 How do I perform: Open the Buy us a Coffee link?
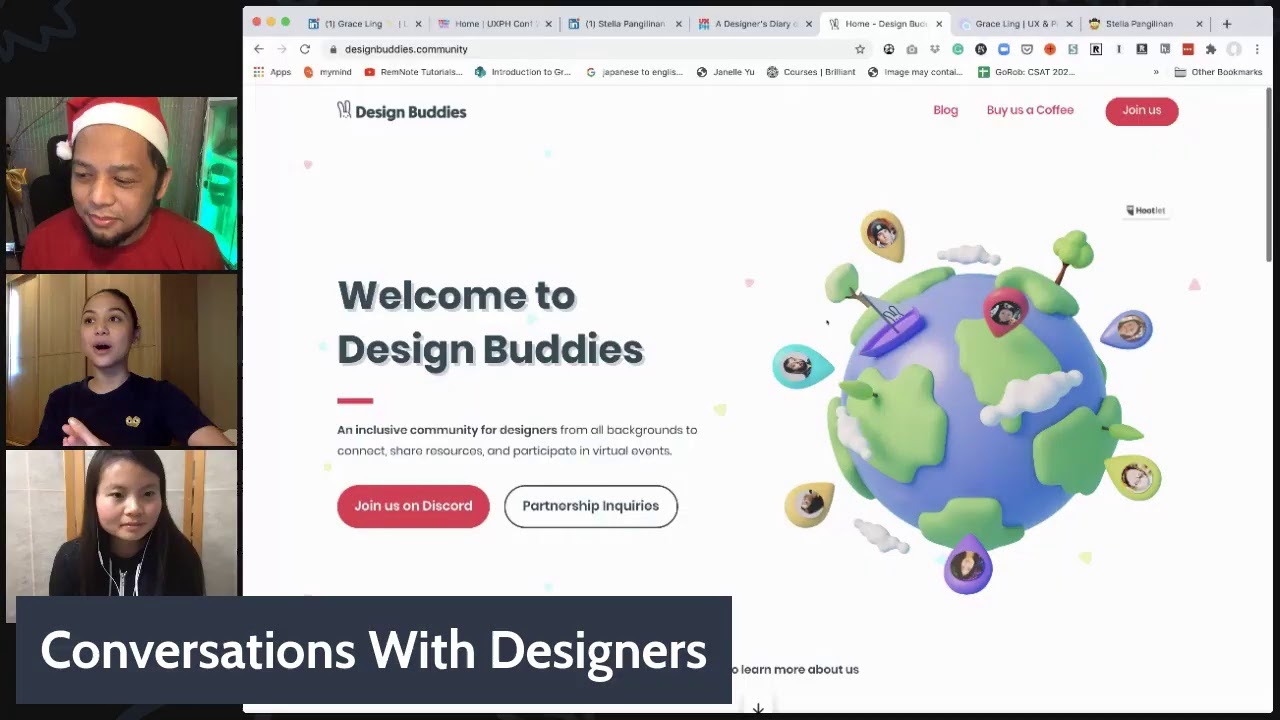(1030, 110)
